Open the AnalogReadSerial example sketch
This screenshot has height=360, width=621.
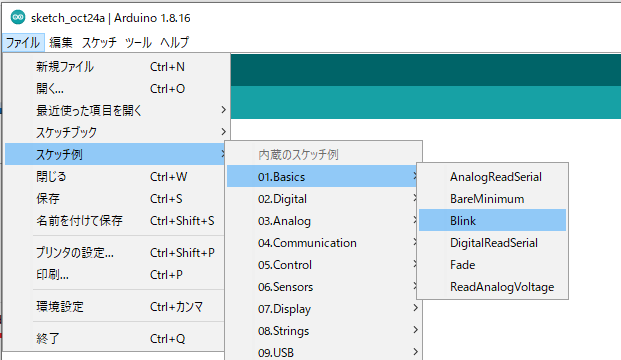[x=492, y=177]
